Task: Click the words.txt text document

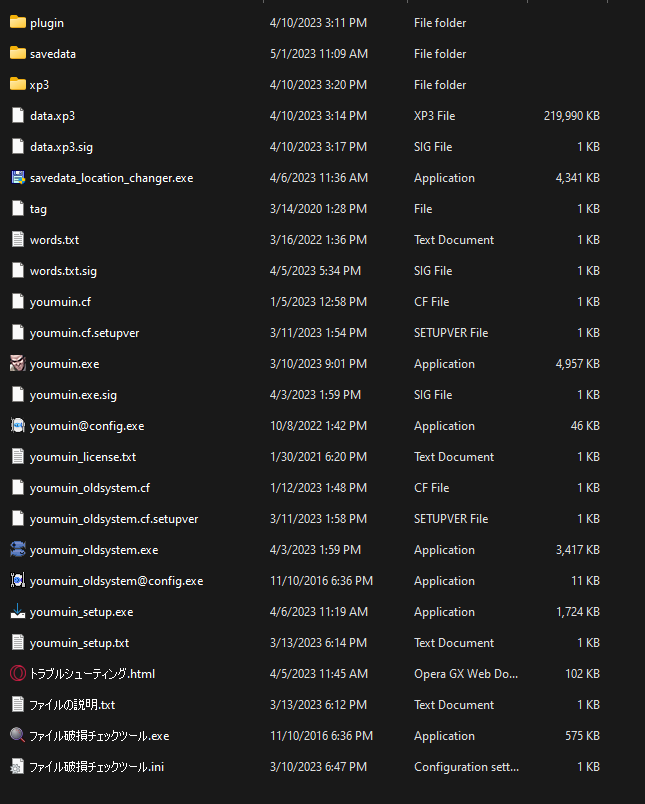Action: click(54, 240)
